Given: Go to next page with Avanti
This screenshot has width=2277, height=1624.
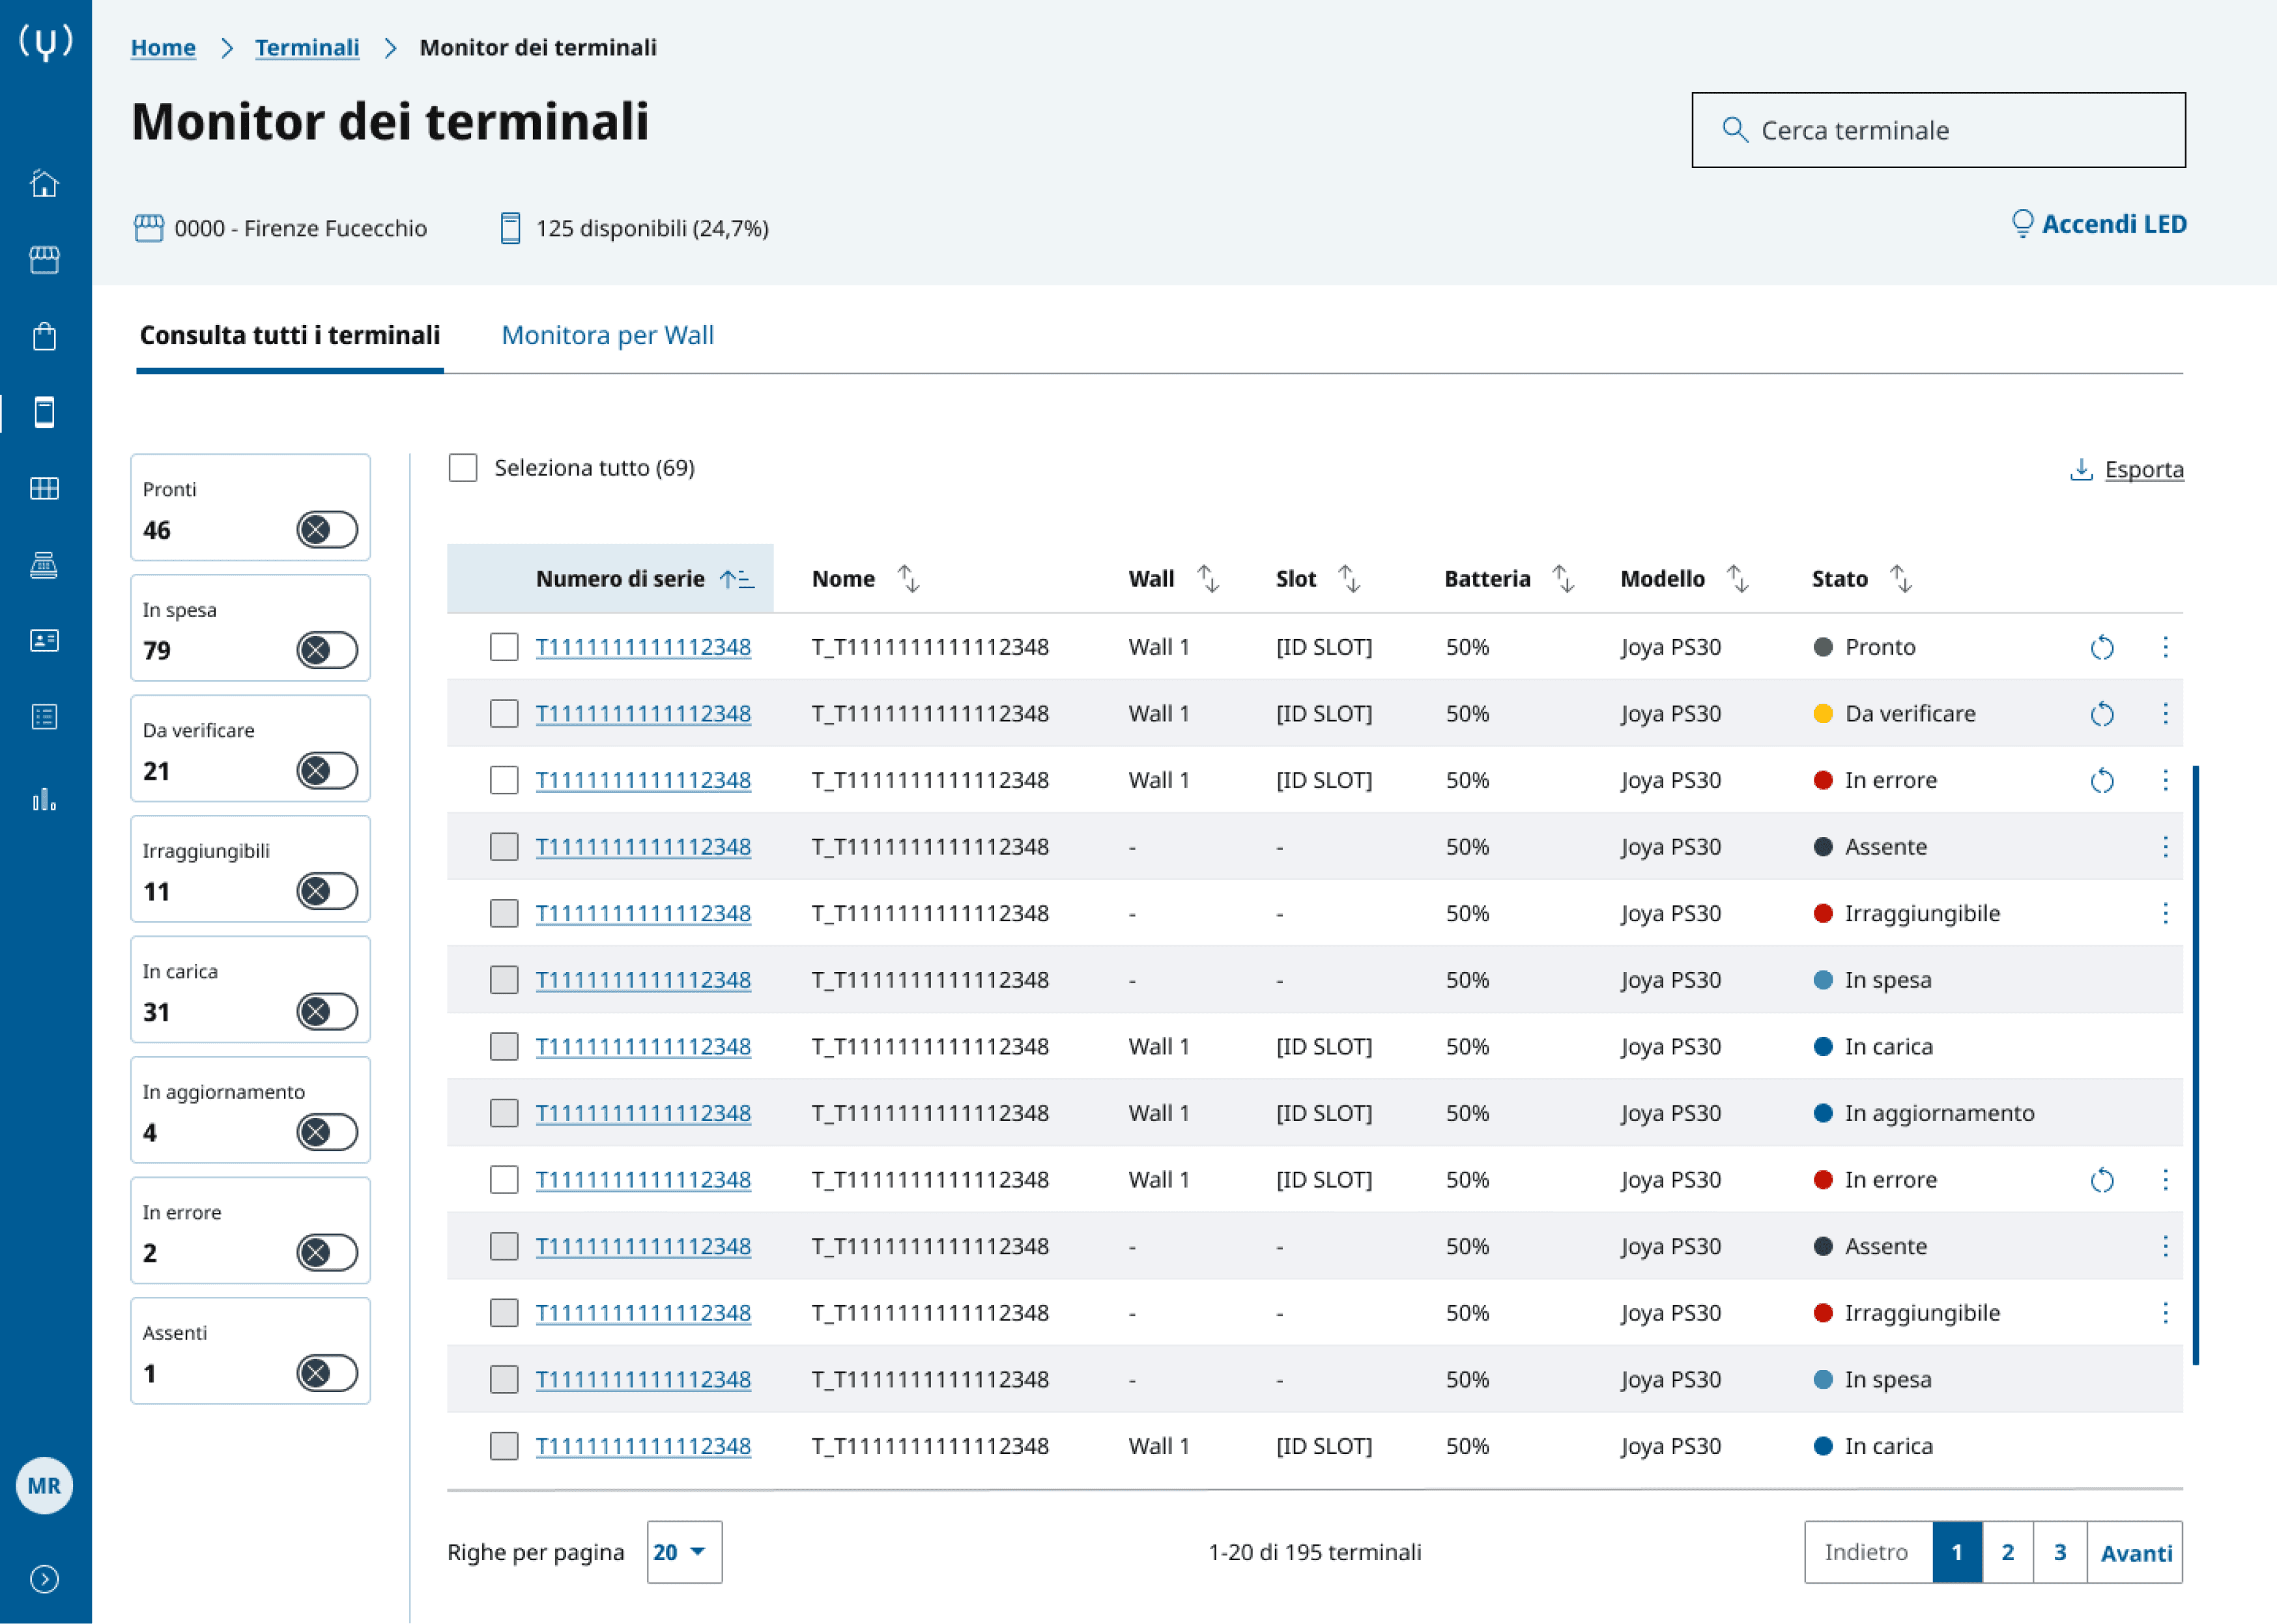Looking at the screenshot, I should pyautogui.click(x=2135, y=1552).
